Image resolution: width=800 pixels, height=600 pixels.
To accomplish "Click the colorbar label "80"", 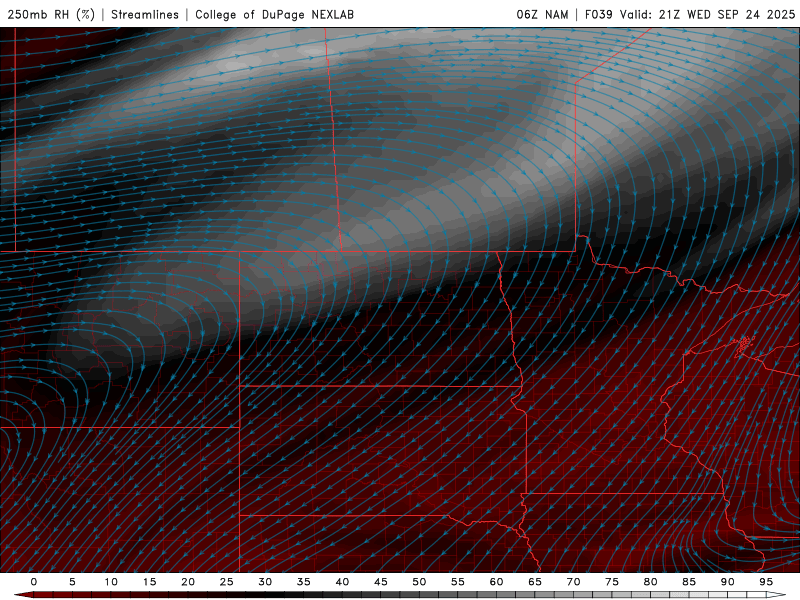I will (x=651, y=582).
